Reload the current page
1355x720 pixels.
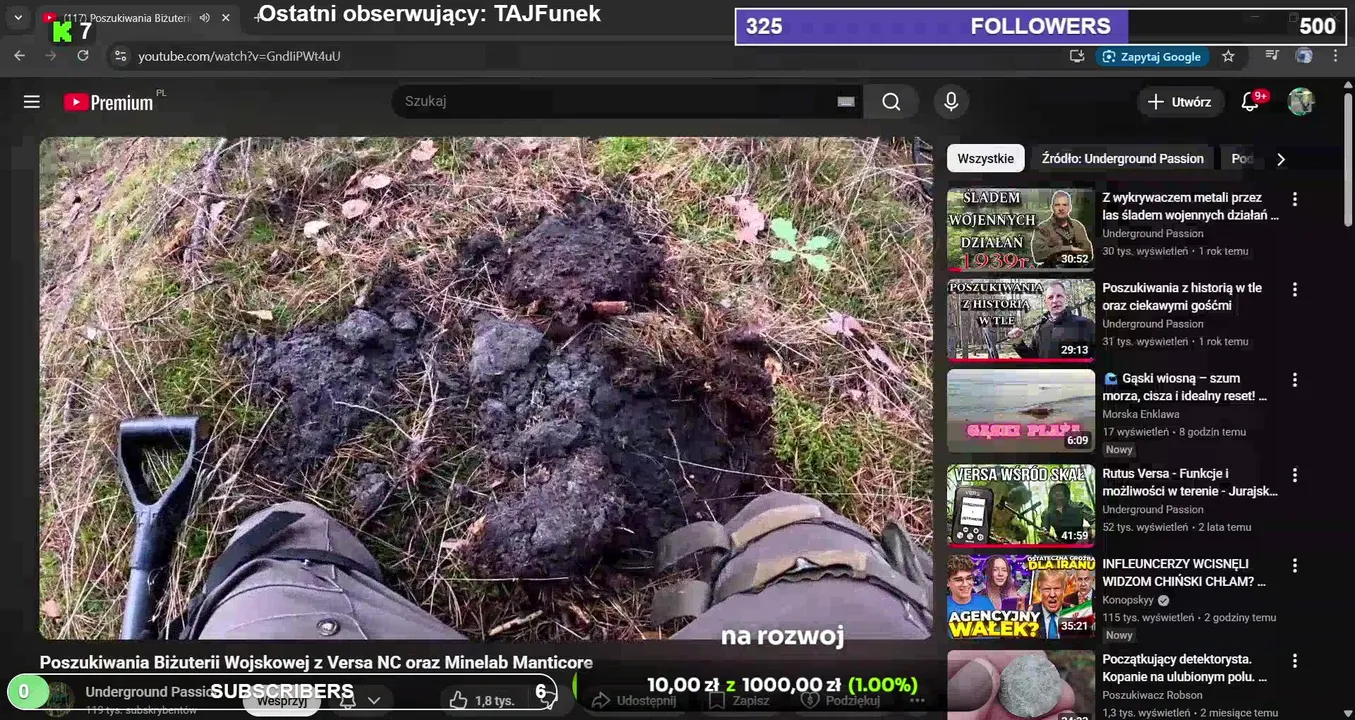click(x=83, y=56)
